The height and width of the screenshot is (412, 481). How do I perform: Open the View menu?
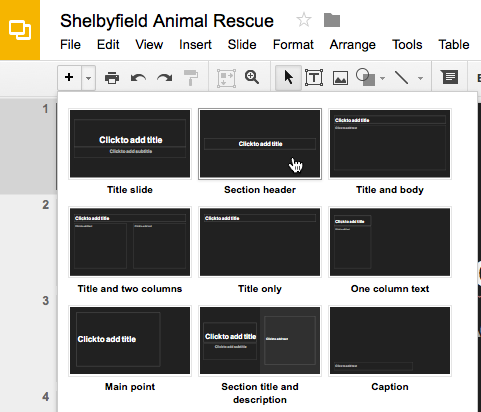click(149, 45)
